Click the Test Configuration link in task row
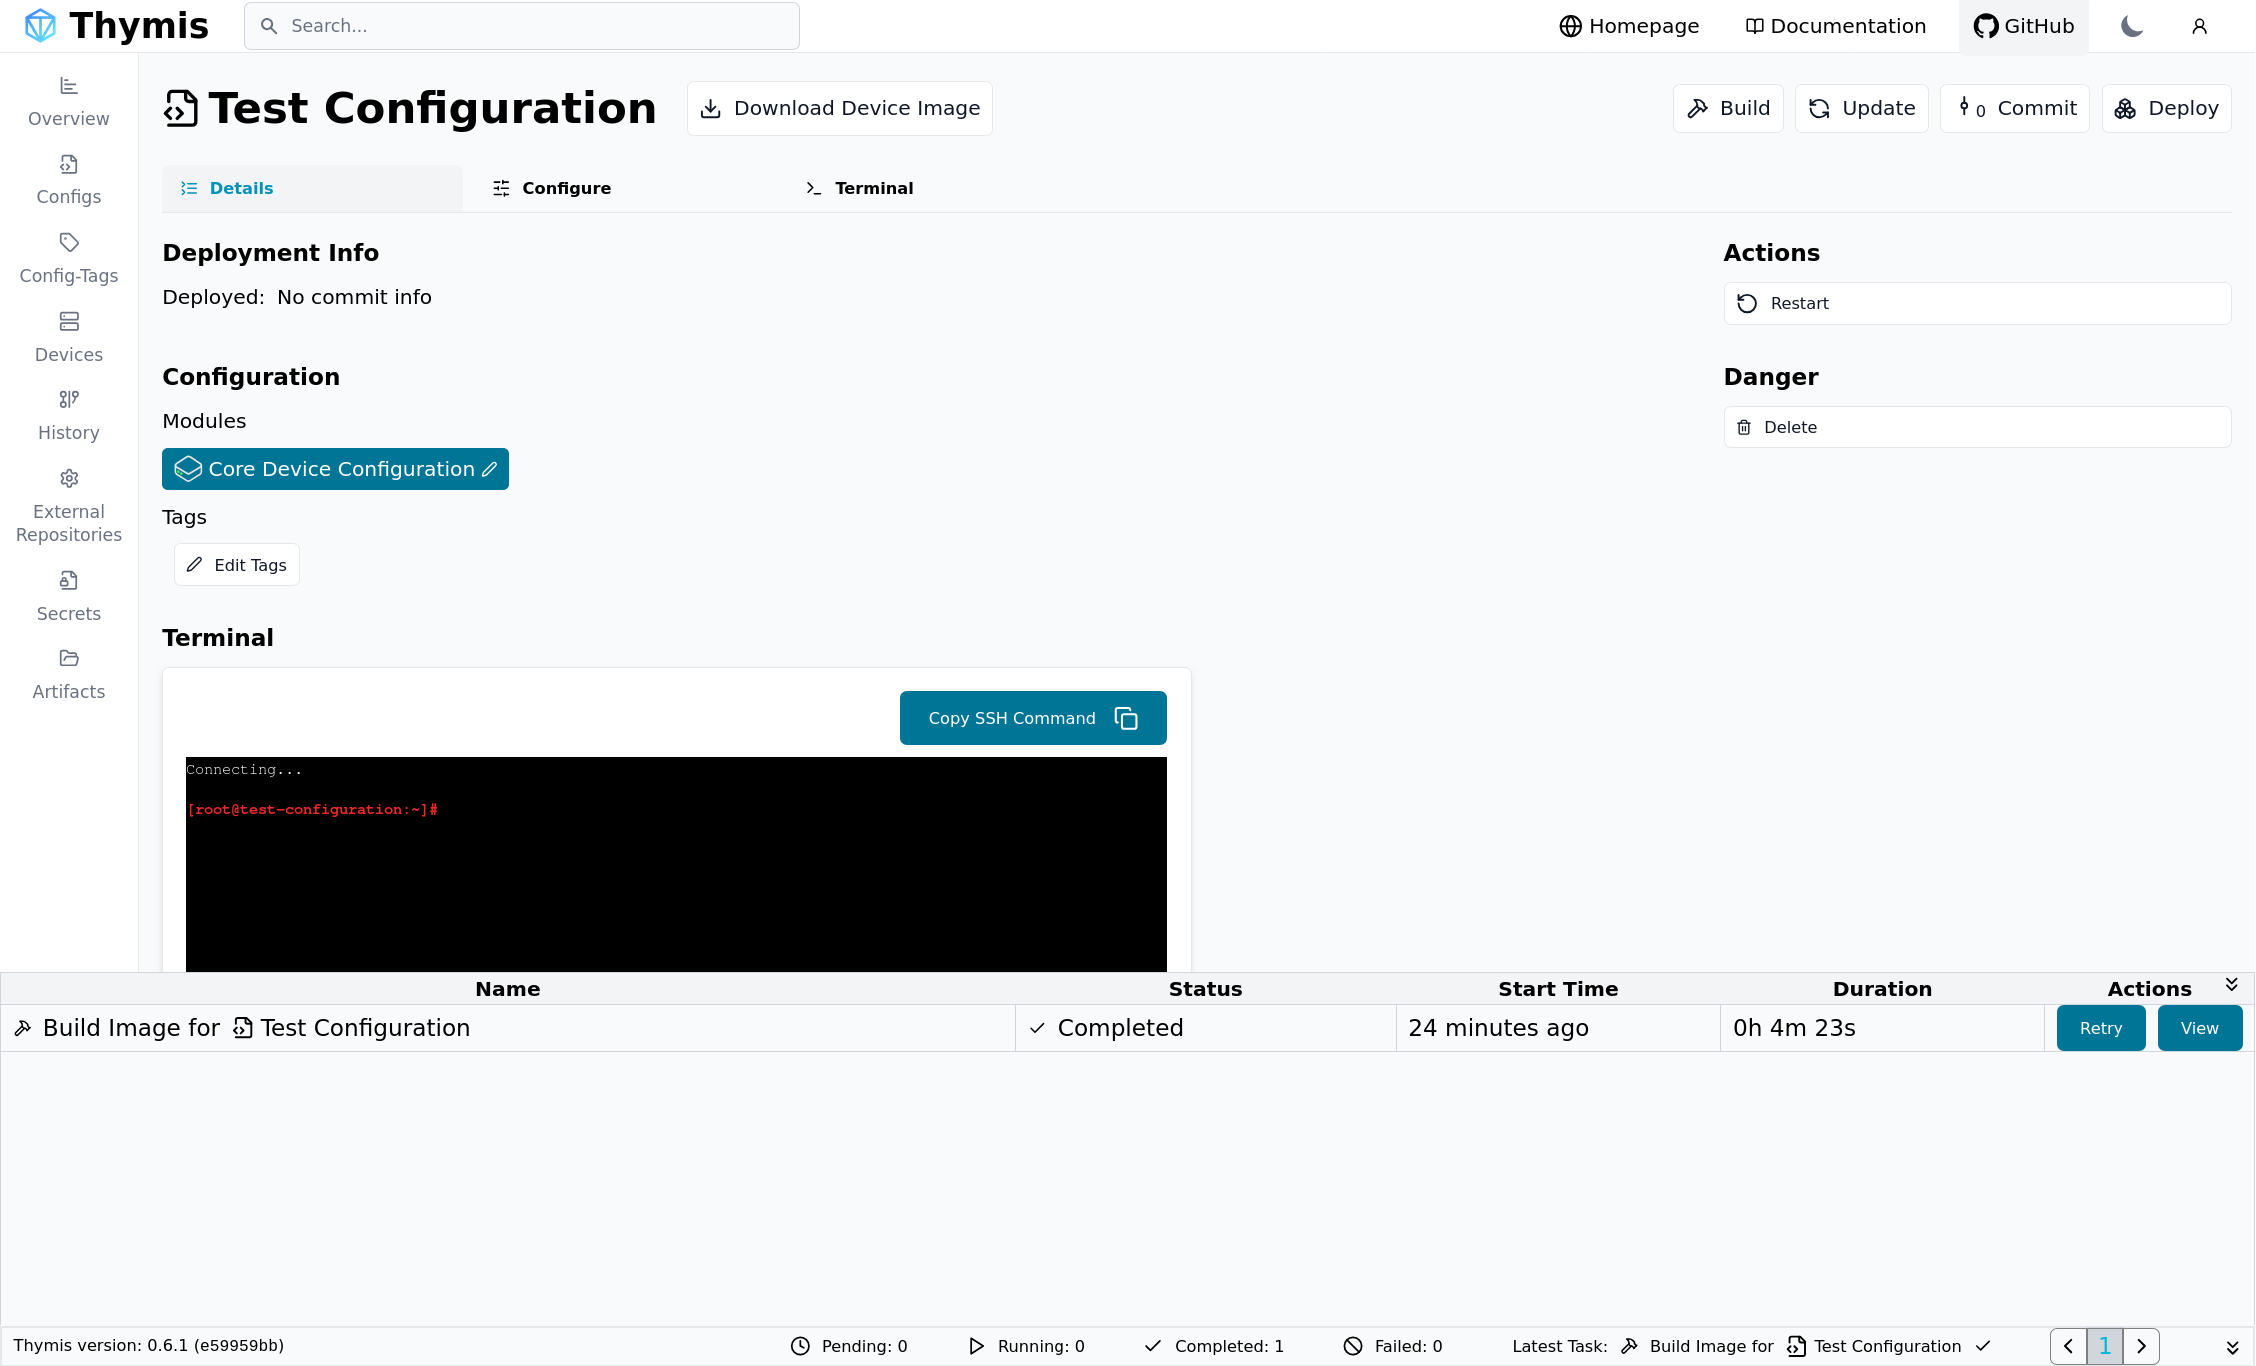Image resolution: width=2256 pixels, height=1366 pixels. click(352, 1028)
